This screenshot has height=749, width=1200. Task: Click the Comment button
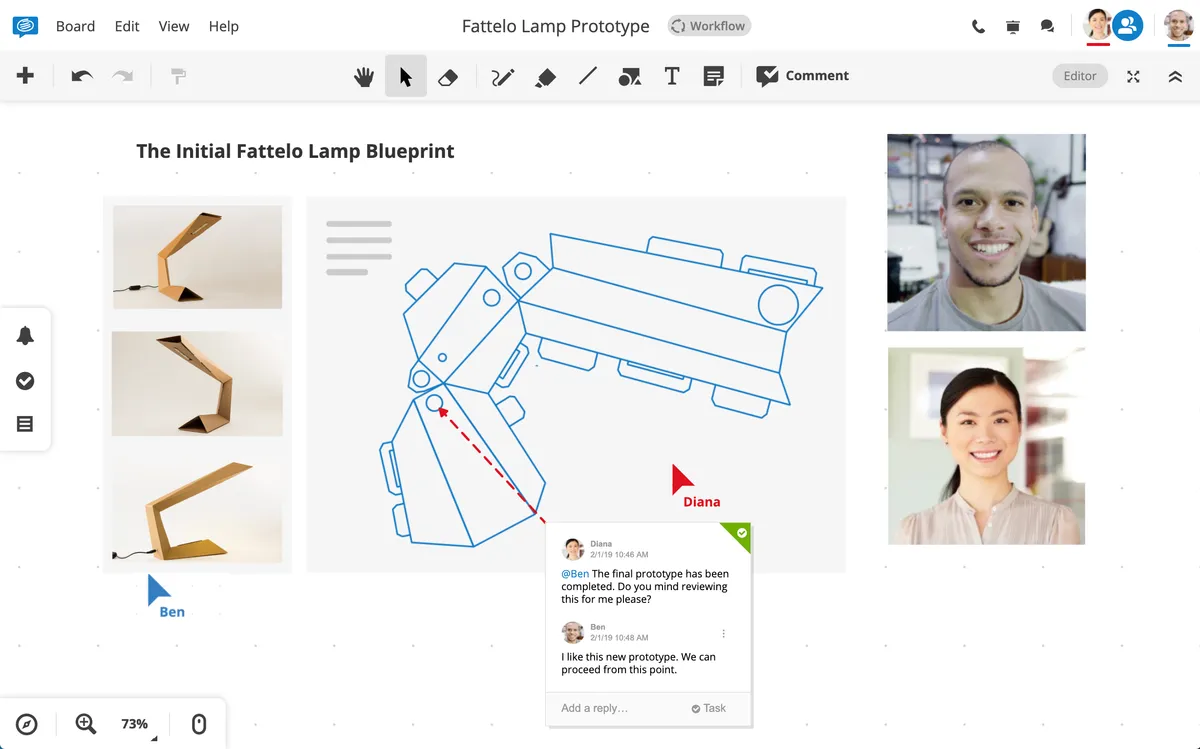[x=803, y=76]
